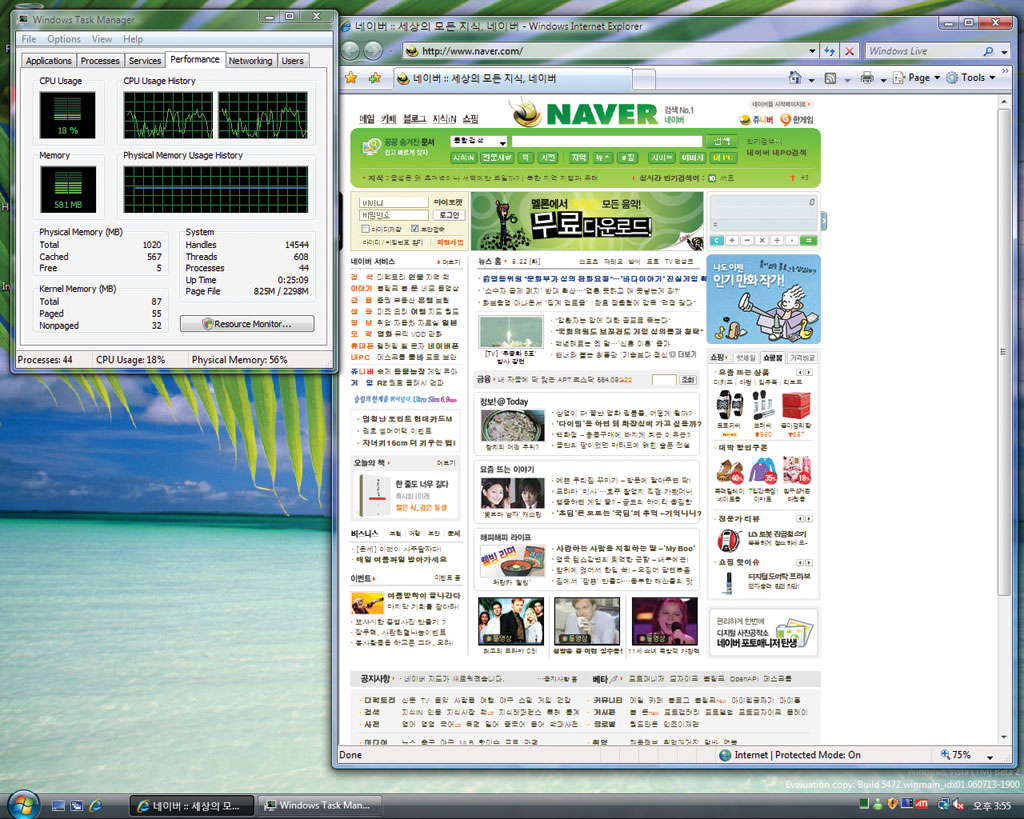The image size is (1024, 819).
Task: Switch to the Processes tab
Action: tap(100, 61)
